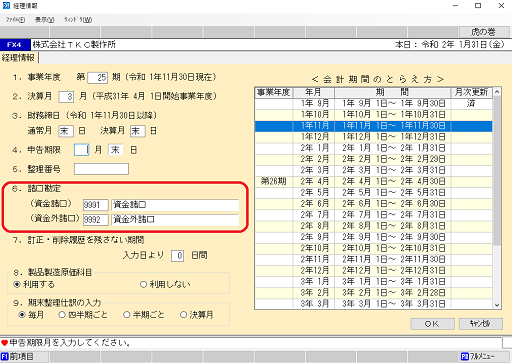The width and height of the screenshot is (512, 363).
Task: Open the 表示(V) menu
Action: (x=45, y=20)
